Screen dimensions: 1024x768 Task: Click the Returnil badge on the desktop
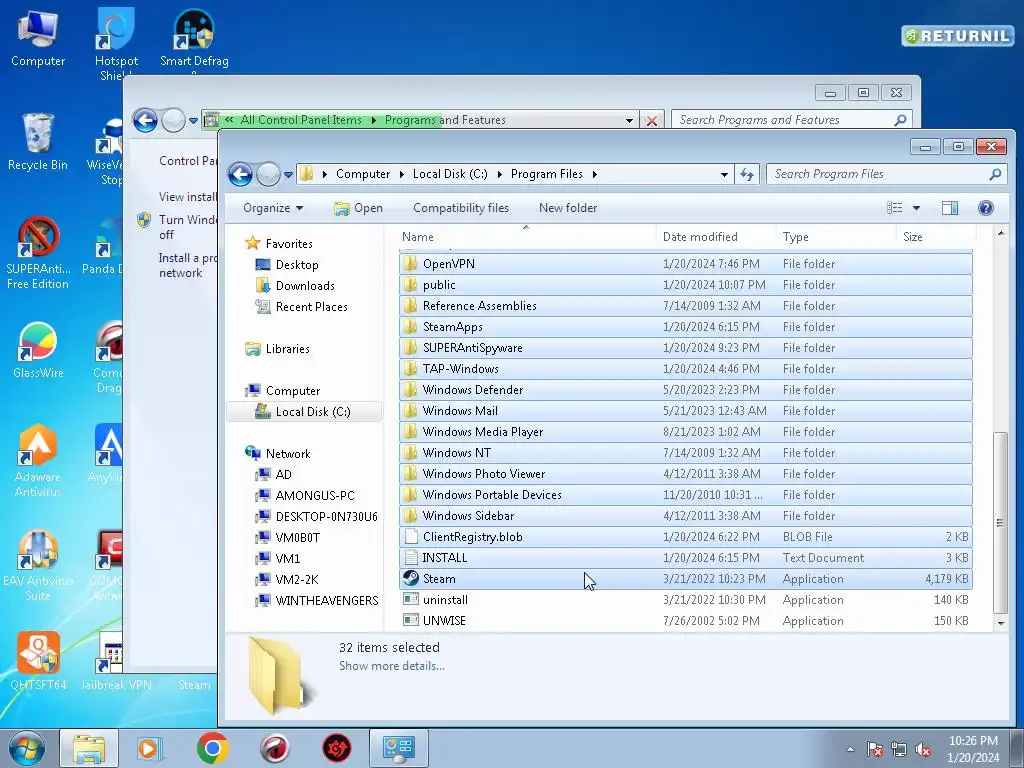coord(957,35)
